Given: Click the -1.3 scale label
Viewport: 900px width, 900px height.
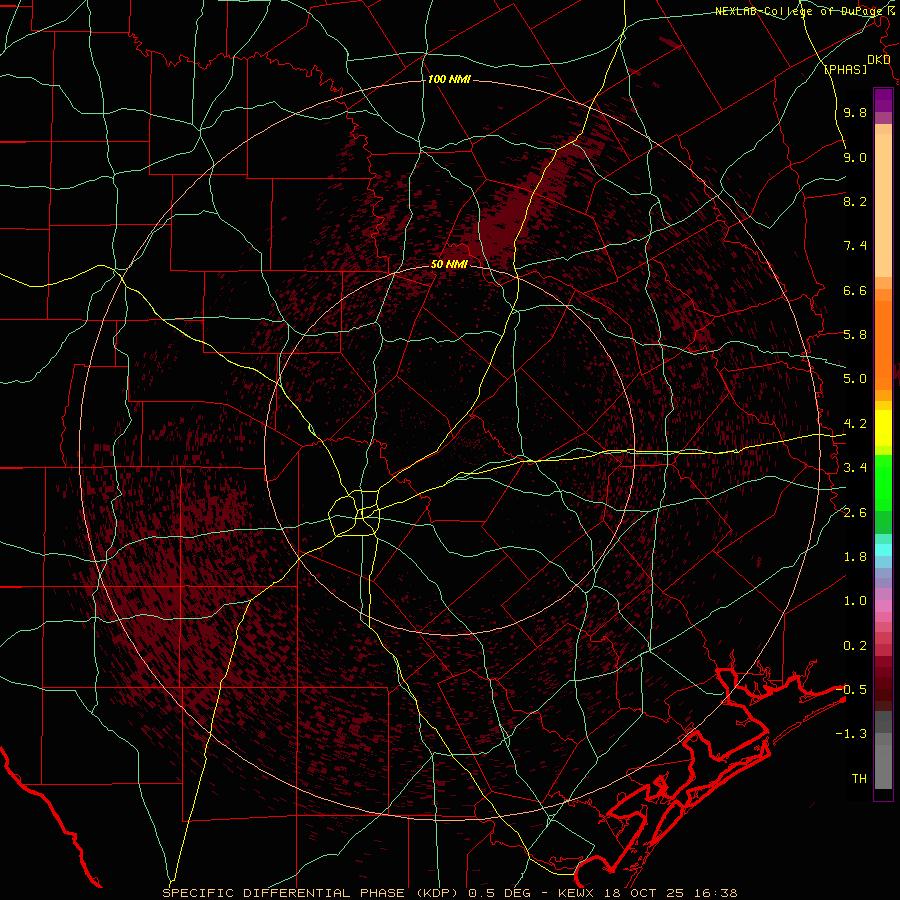Looking at the screenshot, I should tap(851, 734).
